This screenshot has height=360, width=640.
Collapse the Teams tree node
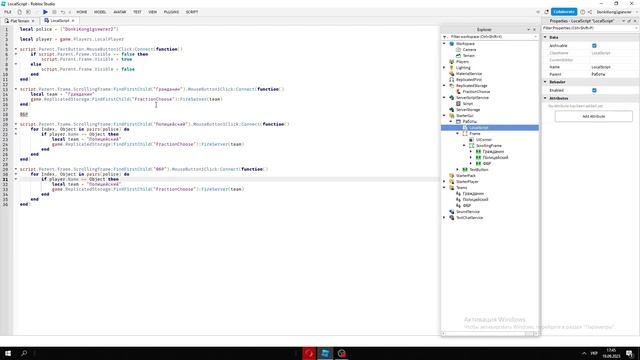tap(444, 188)
